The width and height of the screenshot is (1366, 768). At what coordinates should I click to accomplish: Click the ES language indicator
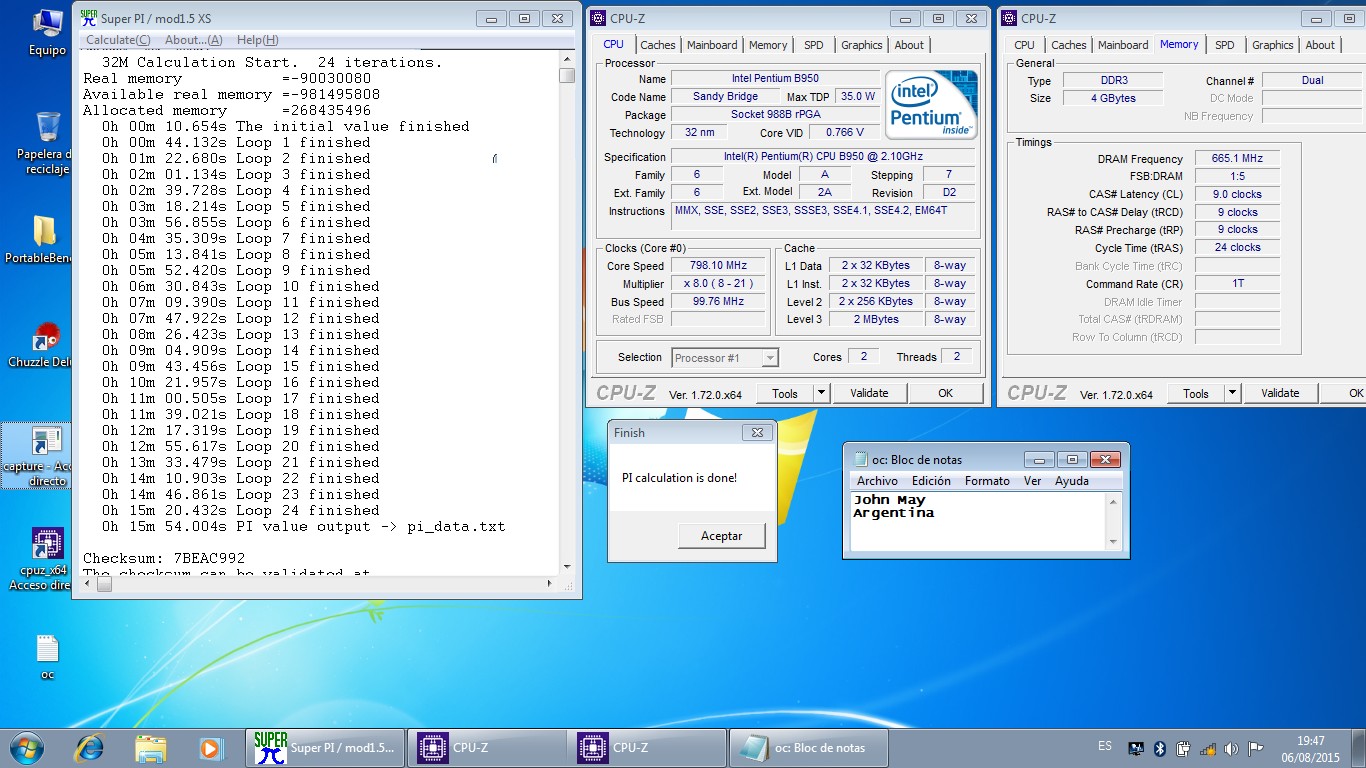coord(1105,746)
